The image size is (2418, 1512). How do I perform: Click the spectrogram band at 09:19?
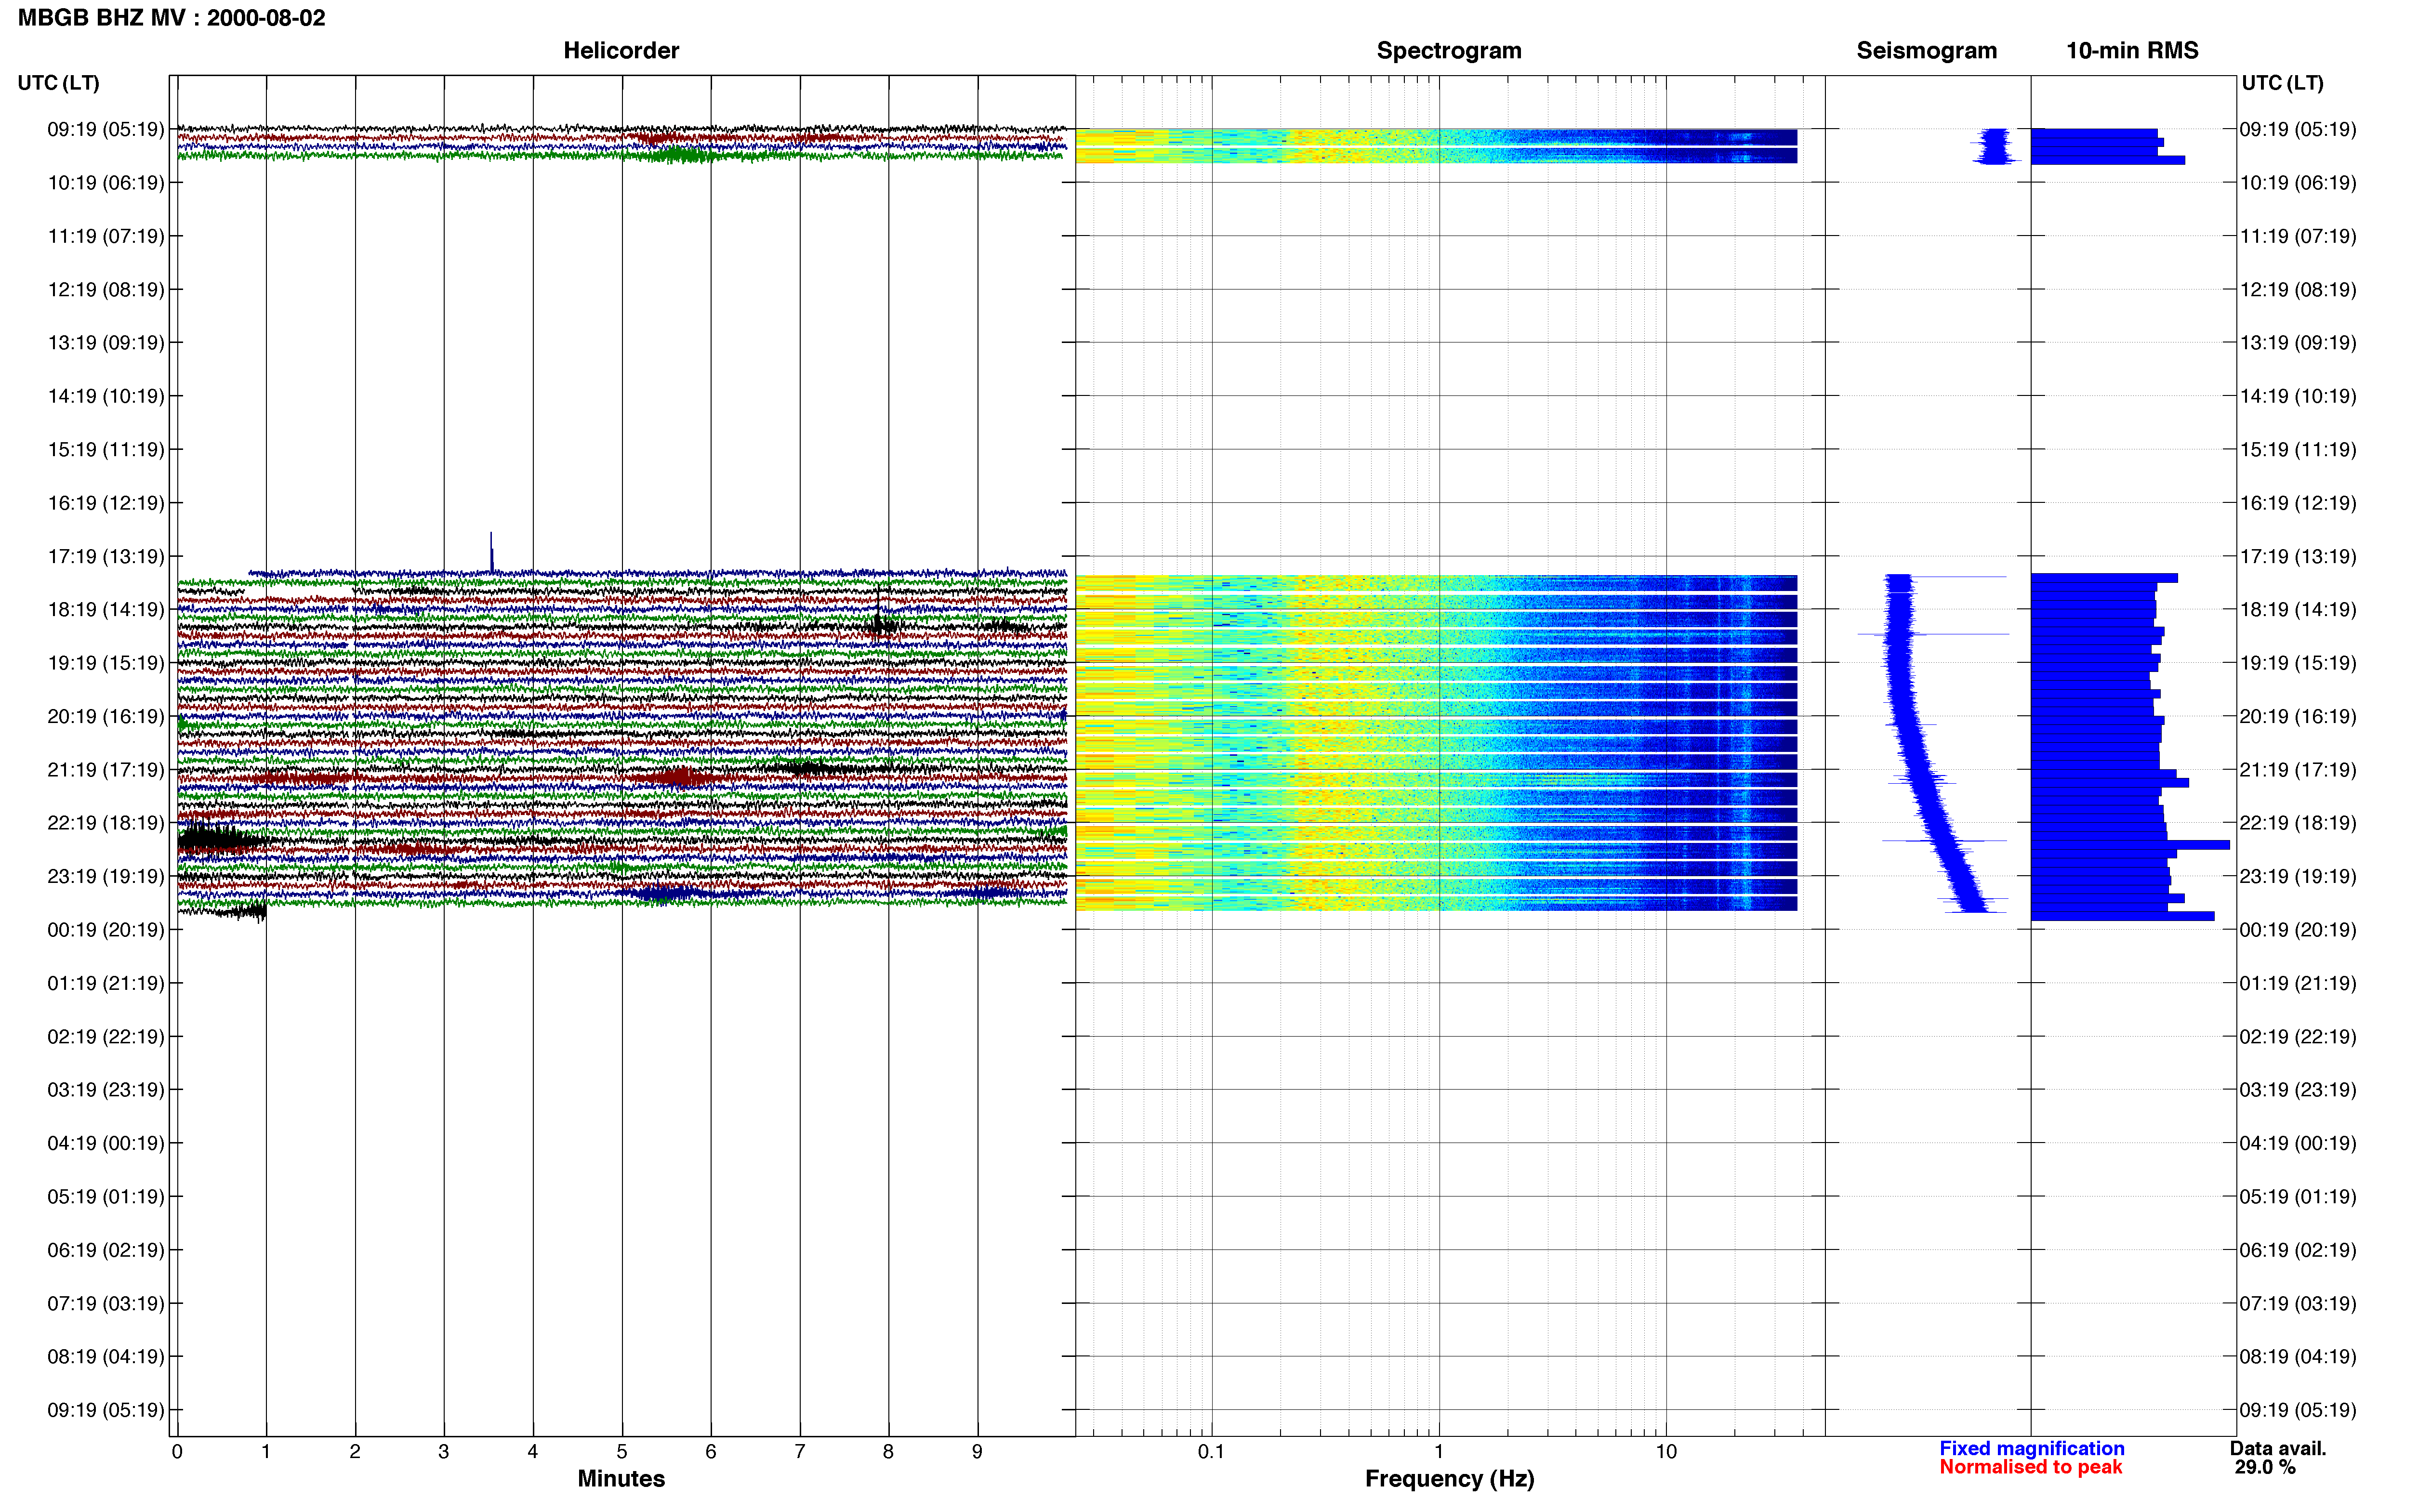coord(1436,146)
